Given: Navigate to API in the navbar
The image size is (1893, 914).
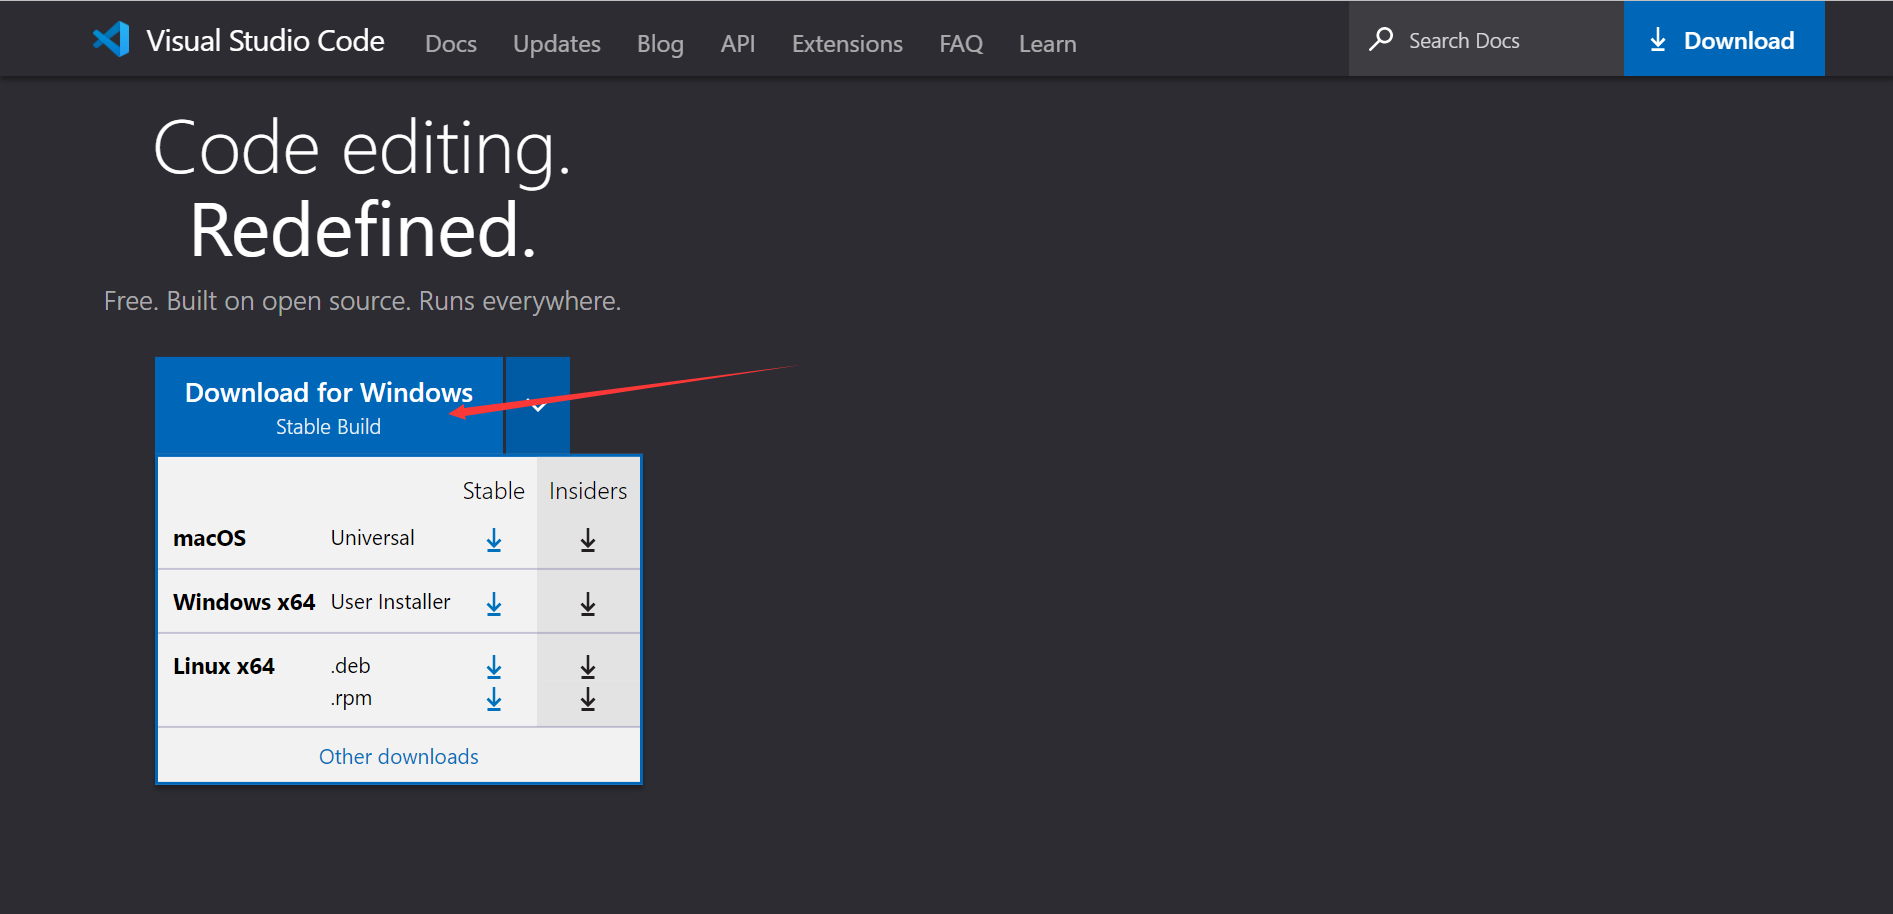Looking at the screenshot, I should (x=738, y=44).
